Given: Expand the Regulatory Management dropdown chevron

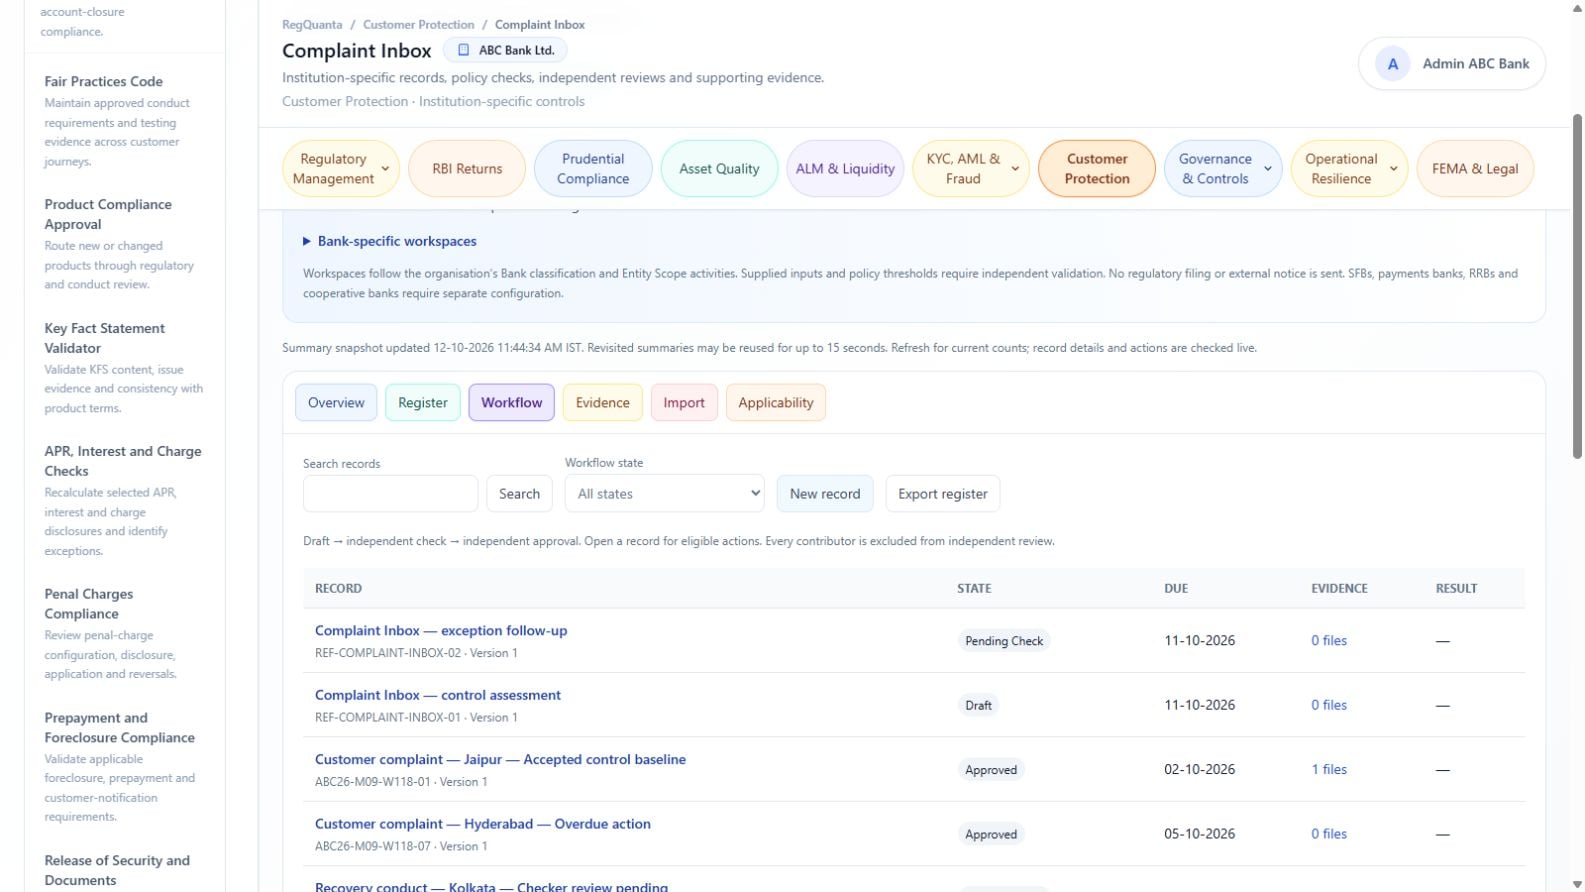Looking at the screenshot, I should click(x=385, y=169).
